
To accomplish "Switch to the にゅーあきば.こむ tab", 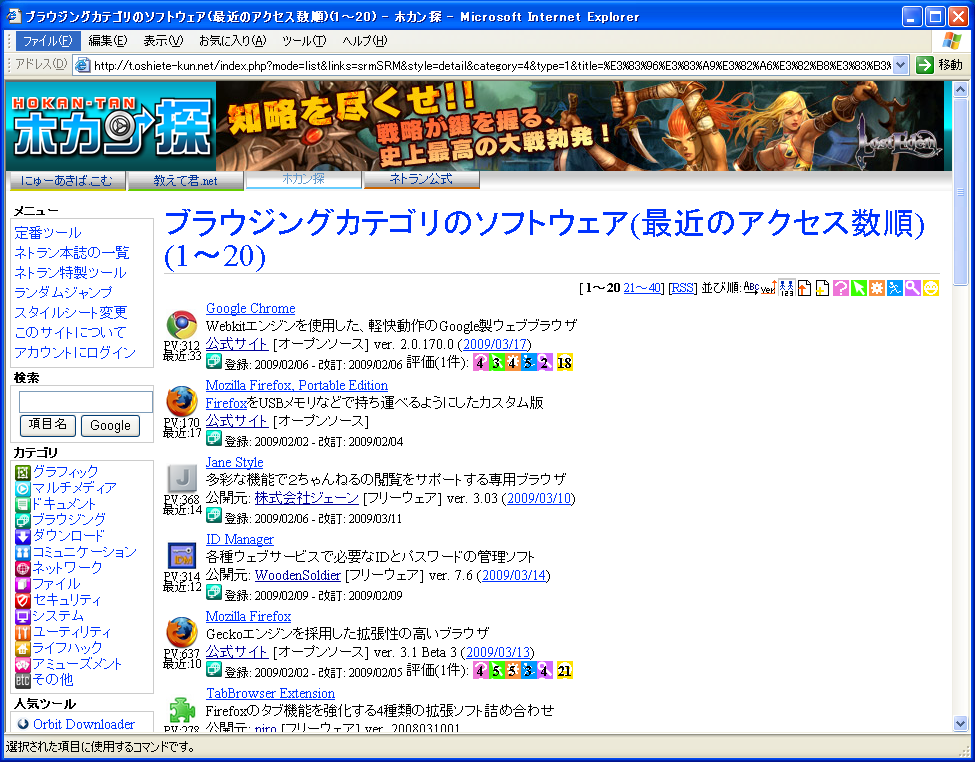I will point(67,181).
